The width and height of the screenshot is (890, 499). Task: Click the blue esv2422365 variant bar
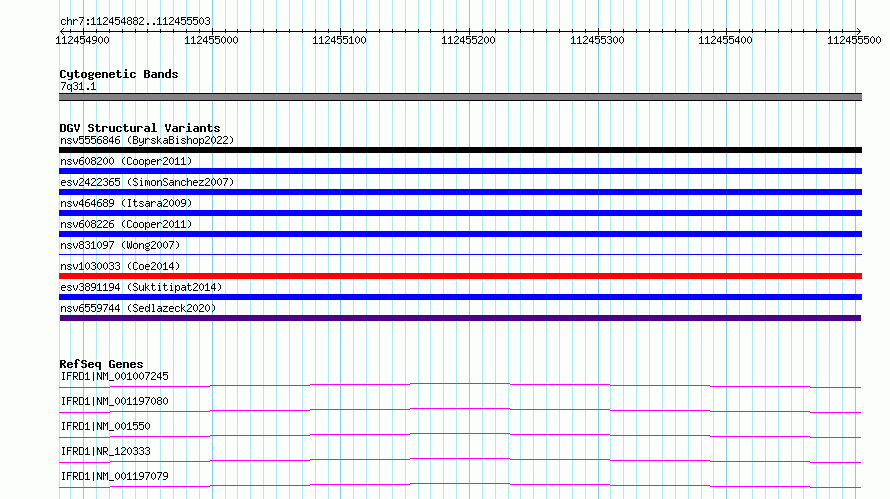coord(460,192)
